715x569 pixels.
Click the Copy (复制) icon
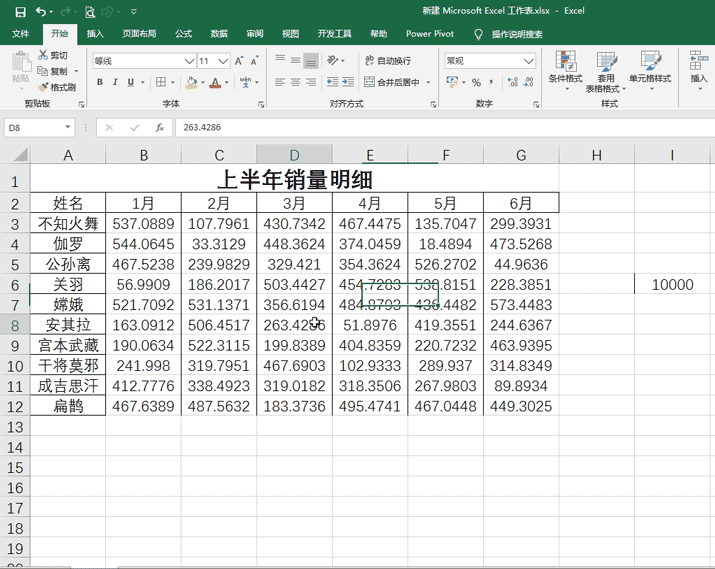(43, 71)
